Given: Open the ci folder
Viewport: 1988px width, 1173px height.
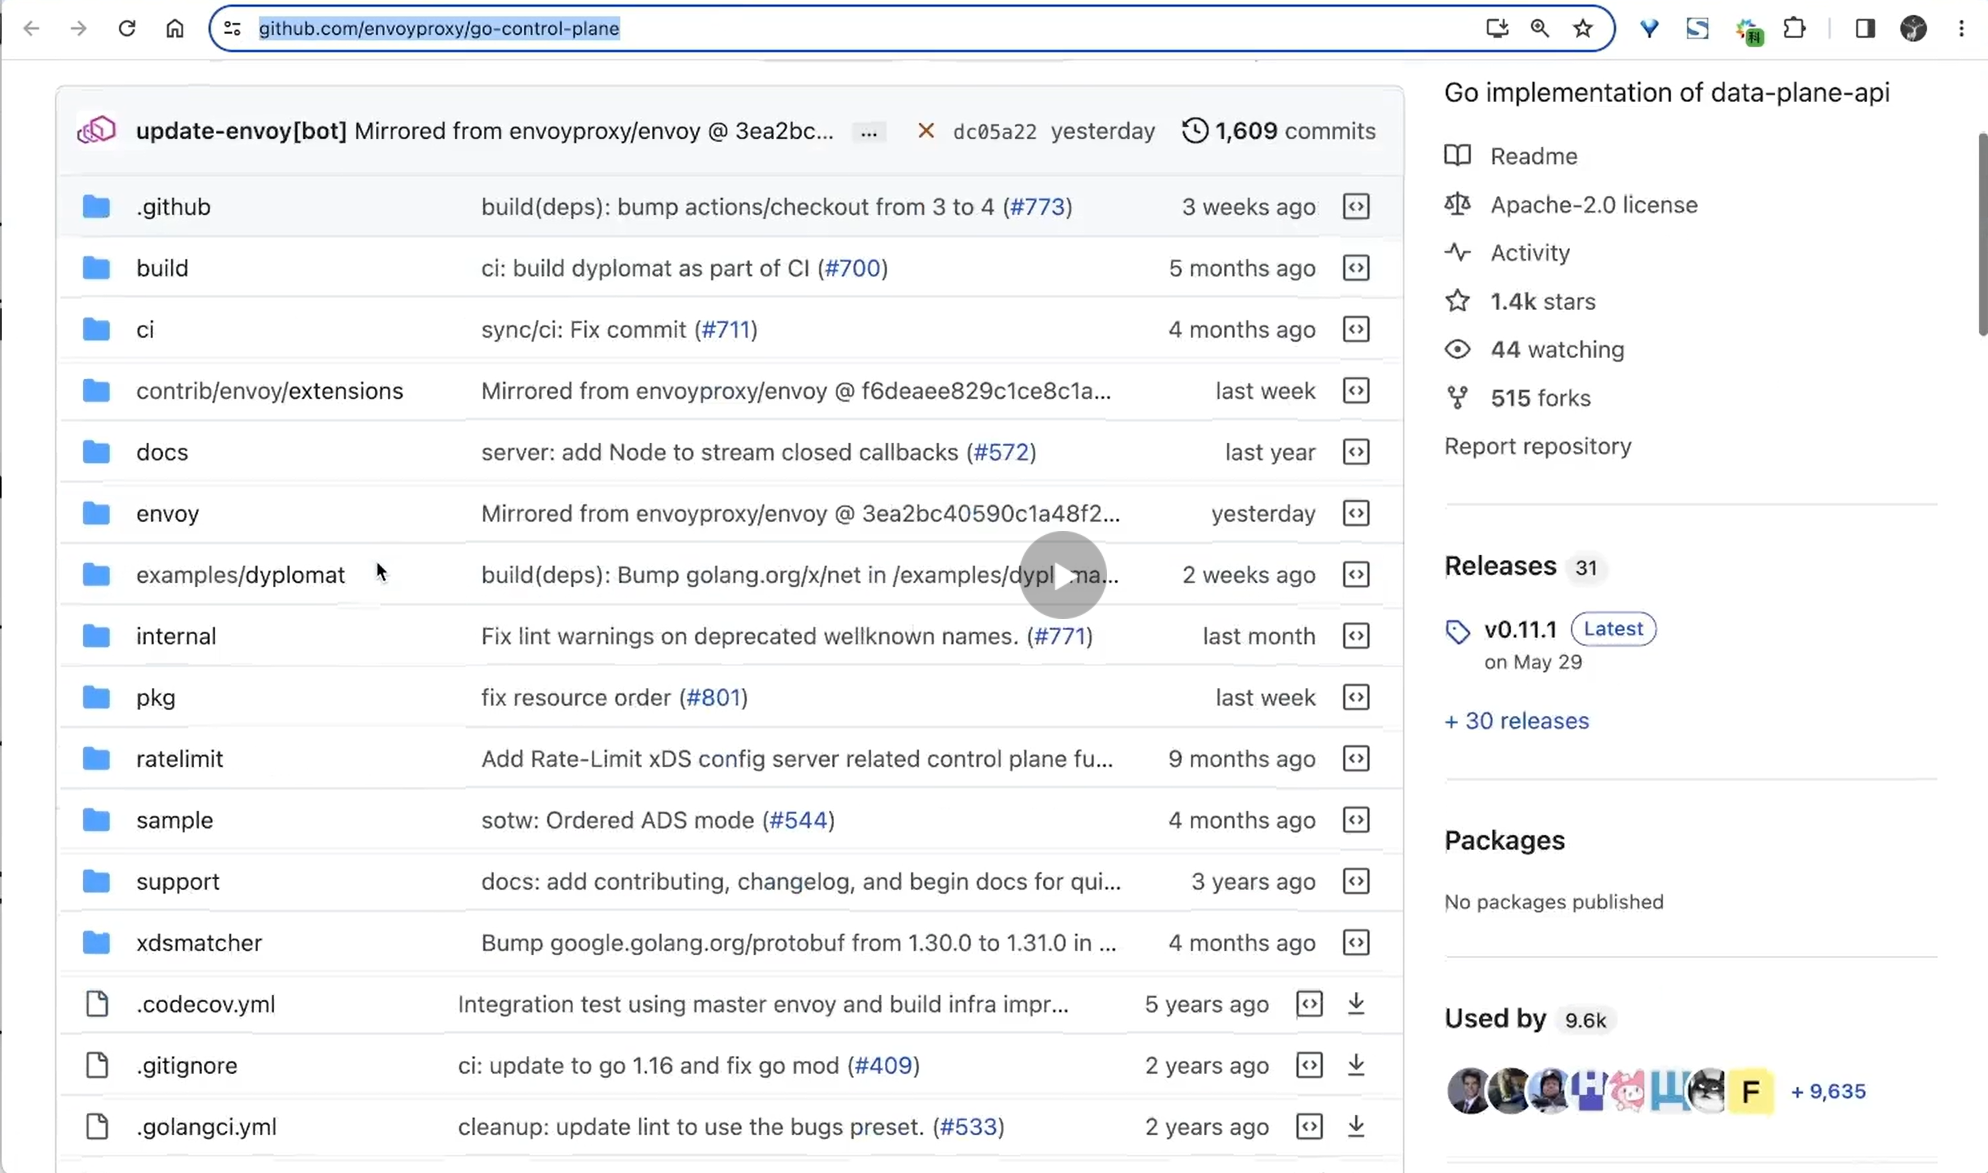Looking at the screenshot, I should pyautogui.click(x=145, y=329).
